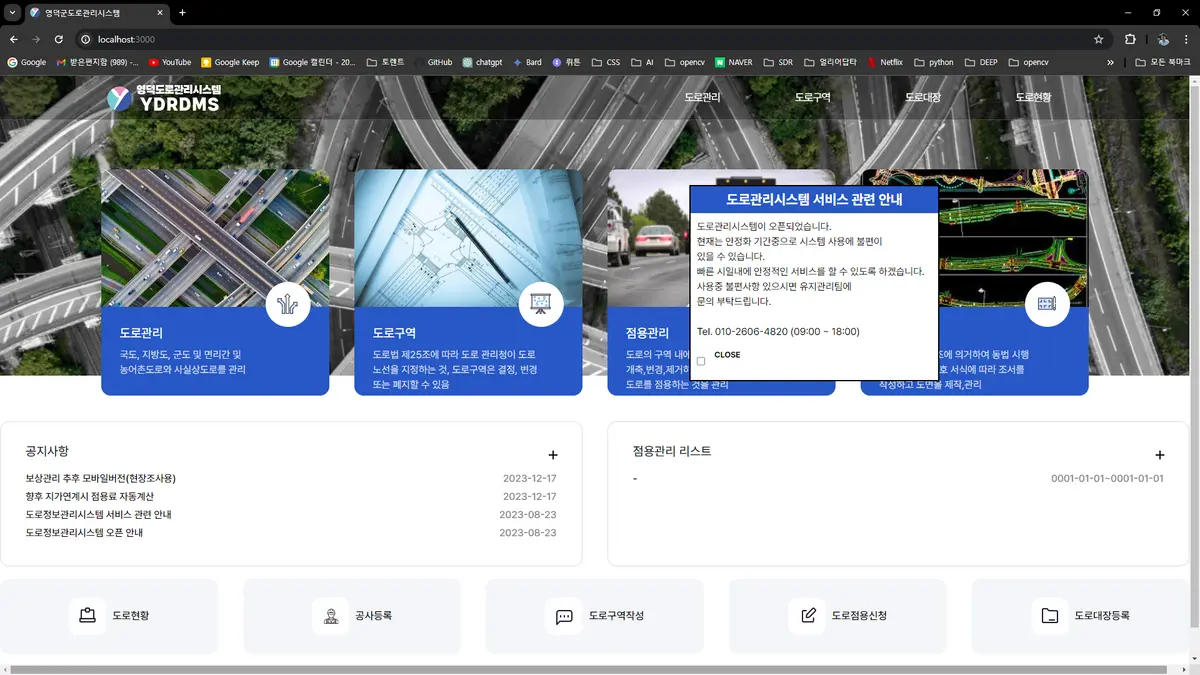Screen dimensions: 1200x675
Task: Expand 공지사항 list with plus button
Action: 553,456
